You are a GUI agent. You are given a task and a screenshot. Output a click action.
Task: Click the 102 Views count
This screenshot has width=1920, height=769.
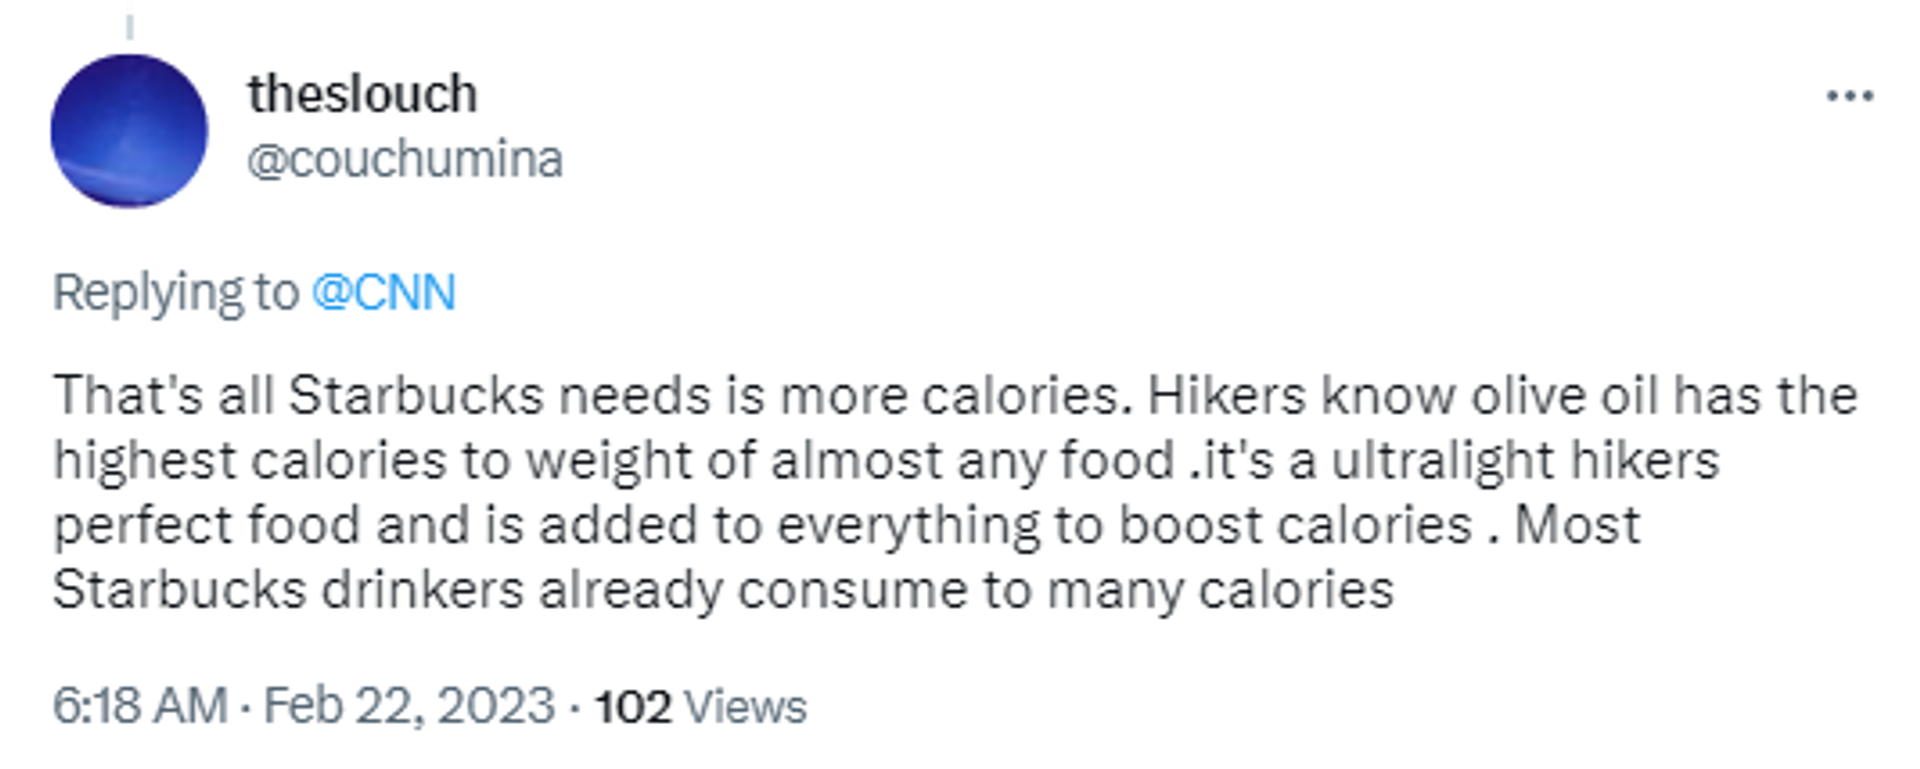click(700, 707)
